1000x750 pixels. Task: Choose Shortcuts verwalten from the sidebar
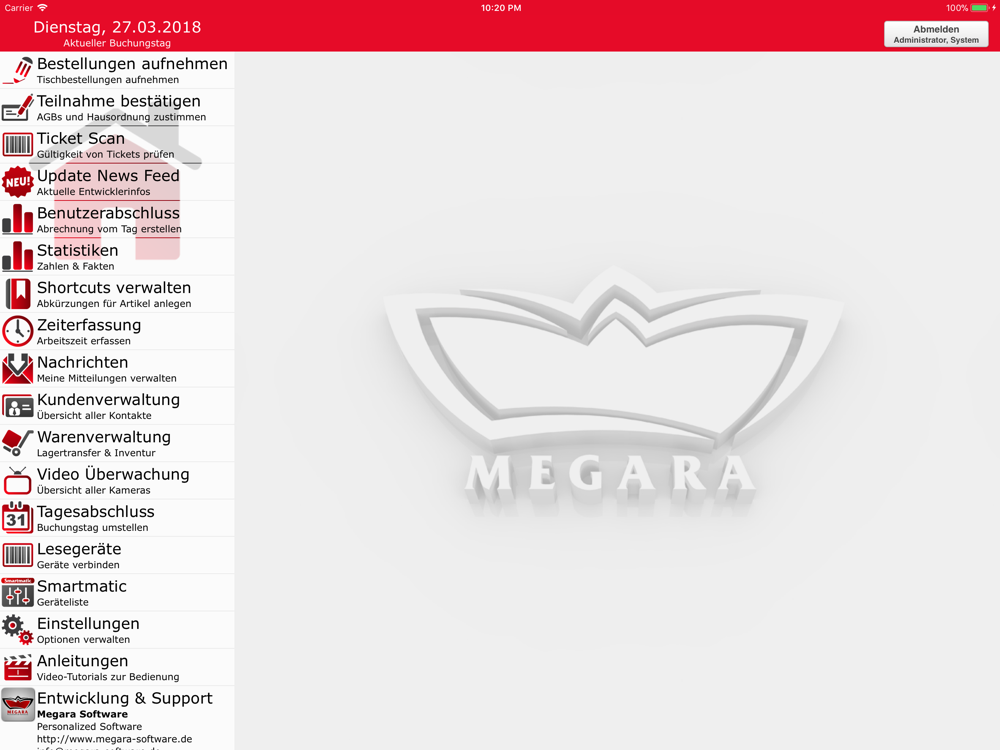click(113, 294)
